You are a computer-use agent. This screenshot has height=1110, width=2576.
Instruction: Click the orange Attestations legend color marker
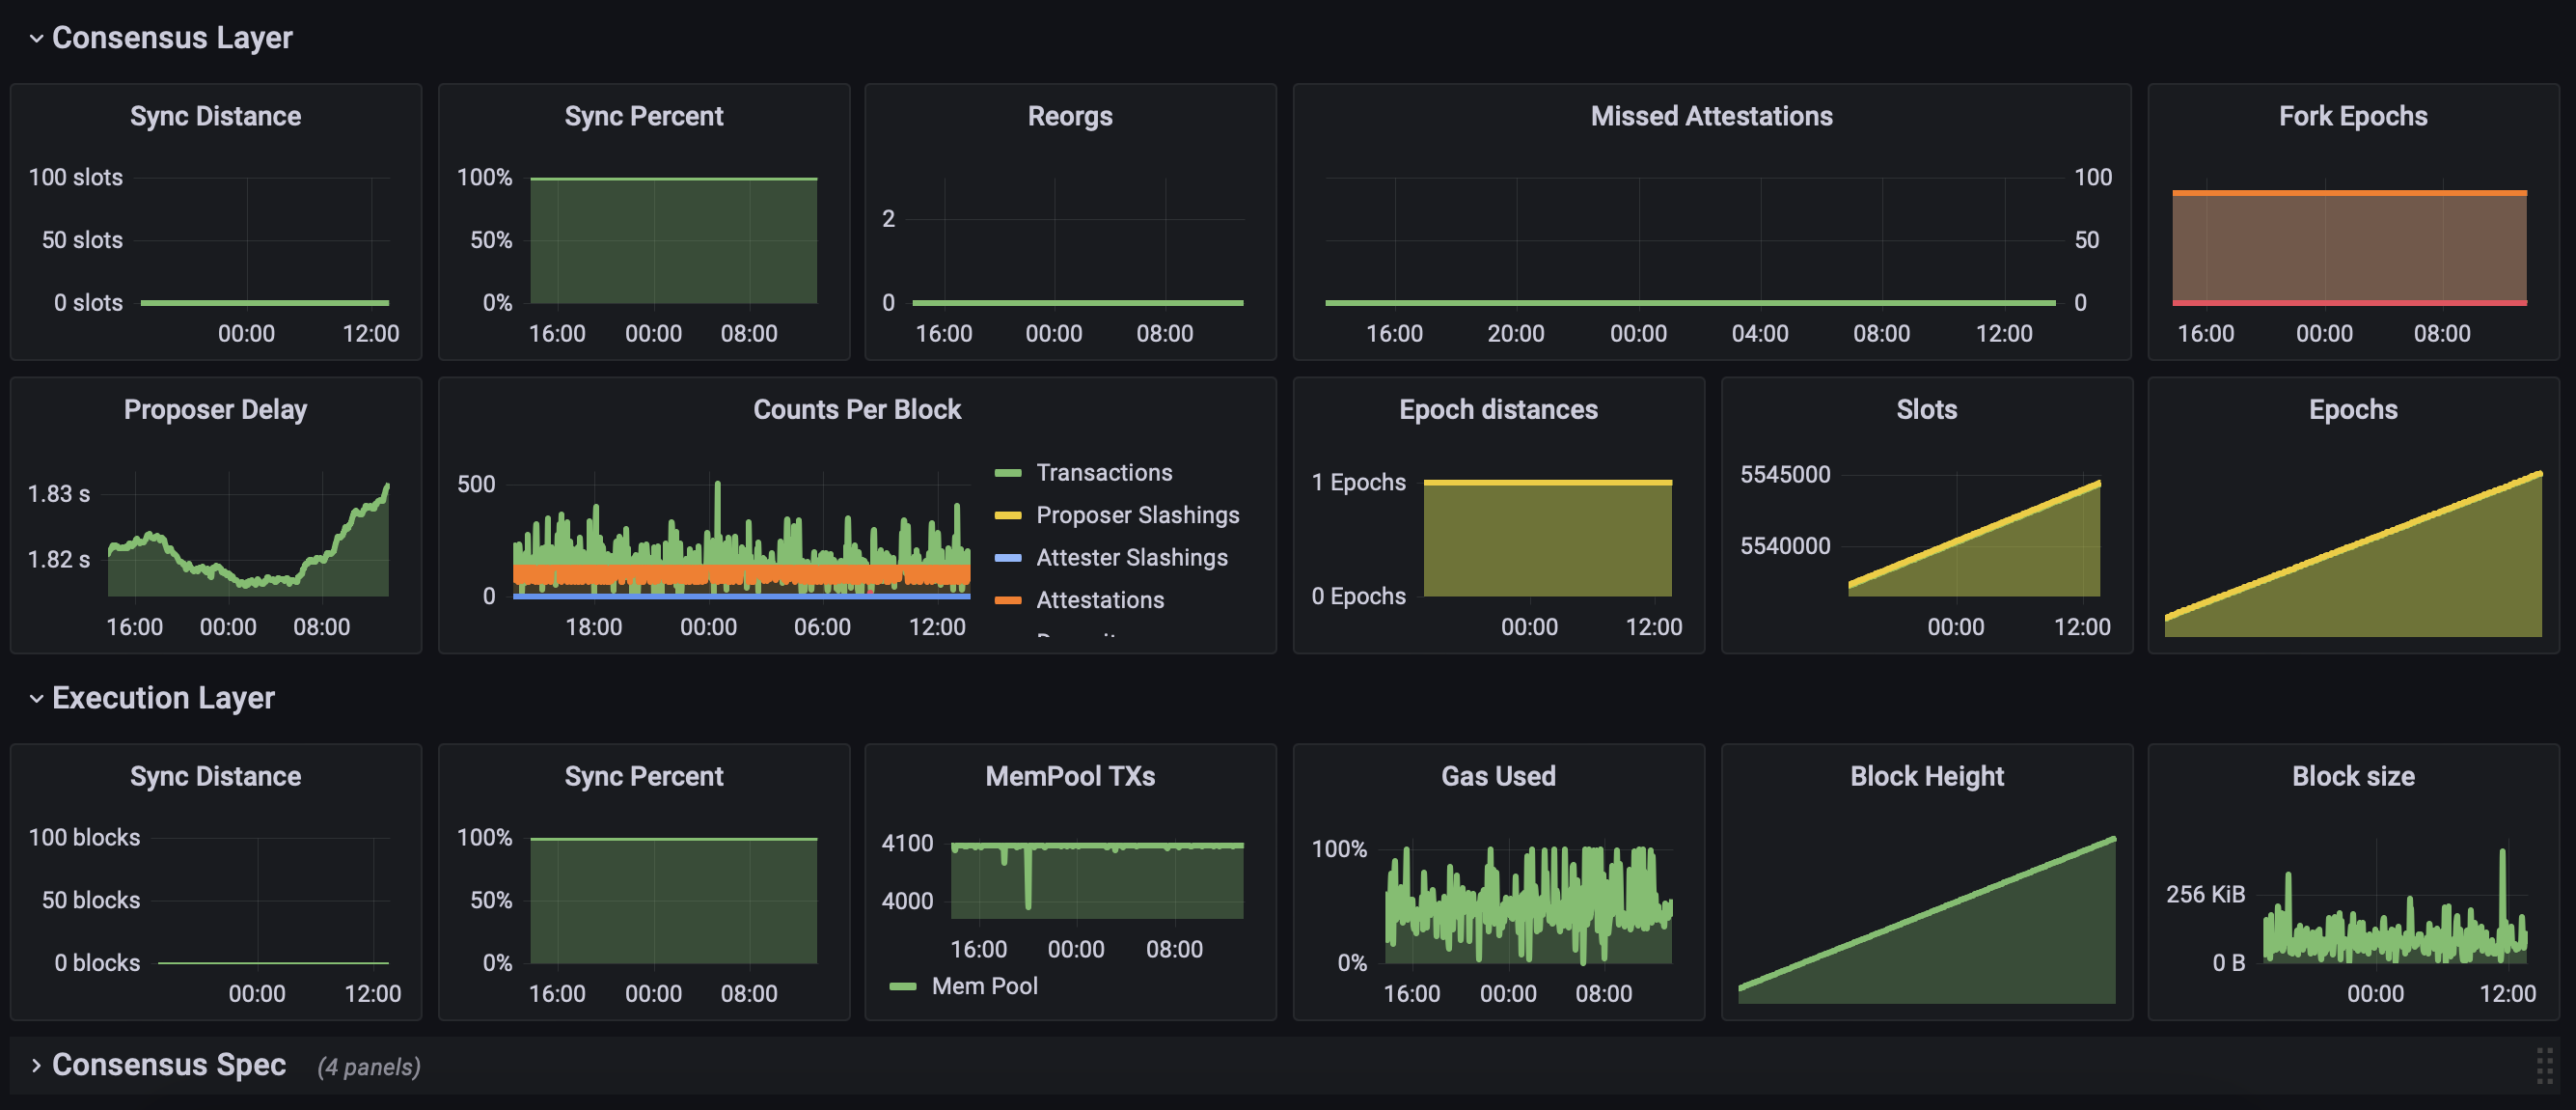pyautogui.click(x=1008, y=600)
